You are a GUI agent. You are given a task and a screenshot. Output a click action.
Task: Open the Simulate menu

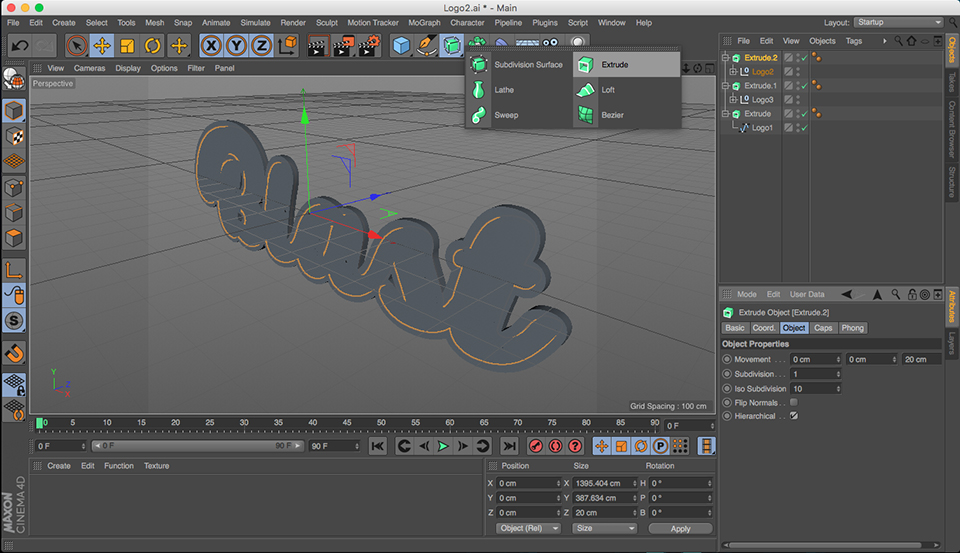click(255, 23)
